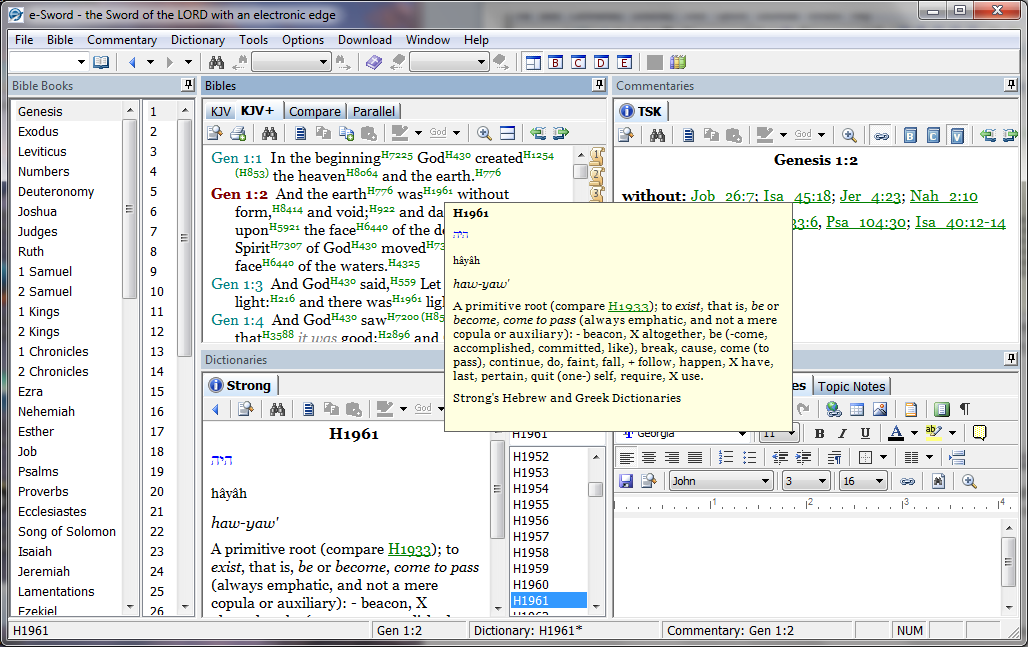Click the Strong dictionary back arrow
This screenshot has height=647, width=1028.
click(x=215, y=409)
